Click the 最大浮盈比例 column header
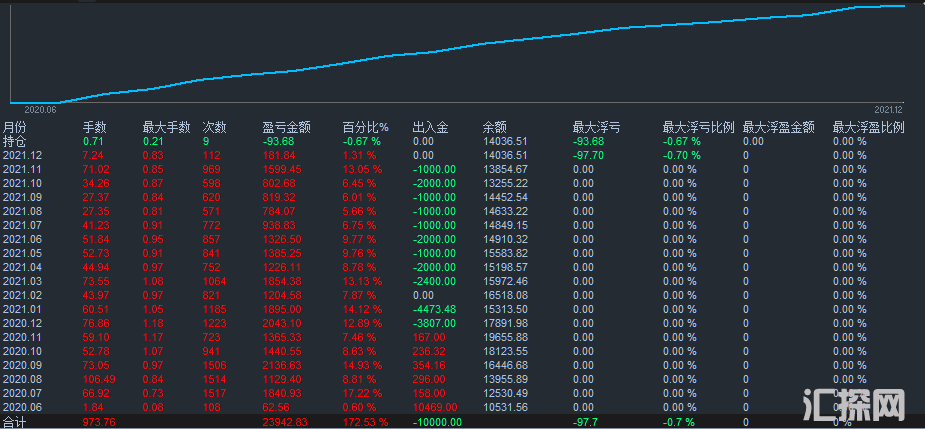Screen dimensions: 925x429 click(868, 127)
